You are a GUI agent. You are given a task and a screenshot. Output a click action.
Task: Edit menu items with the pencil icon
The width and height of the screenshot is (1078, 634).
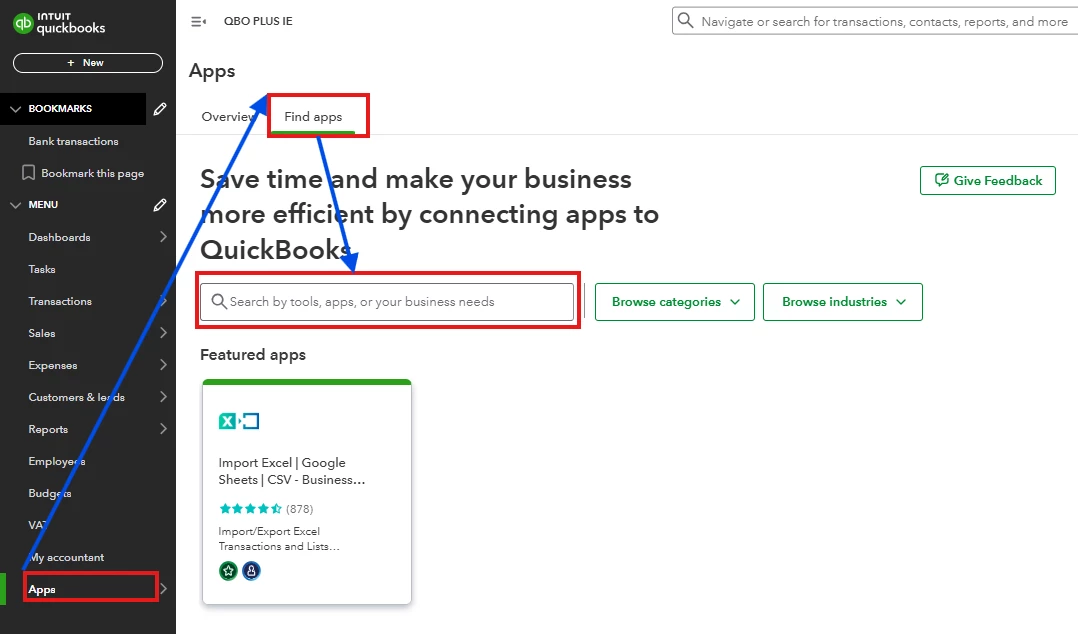tap(160, 205)
